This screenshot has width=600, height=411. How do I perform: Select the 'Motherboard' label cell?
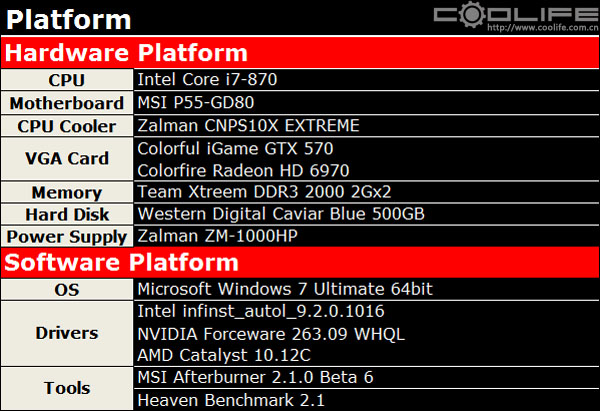[67, 103]
